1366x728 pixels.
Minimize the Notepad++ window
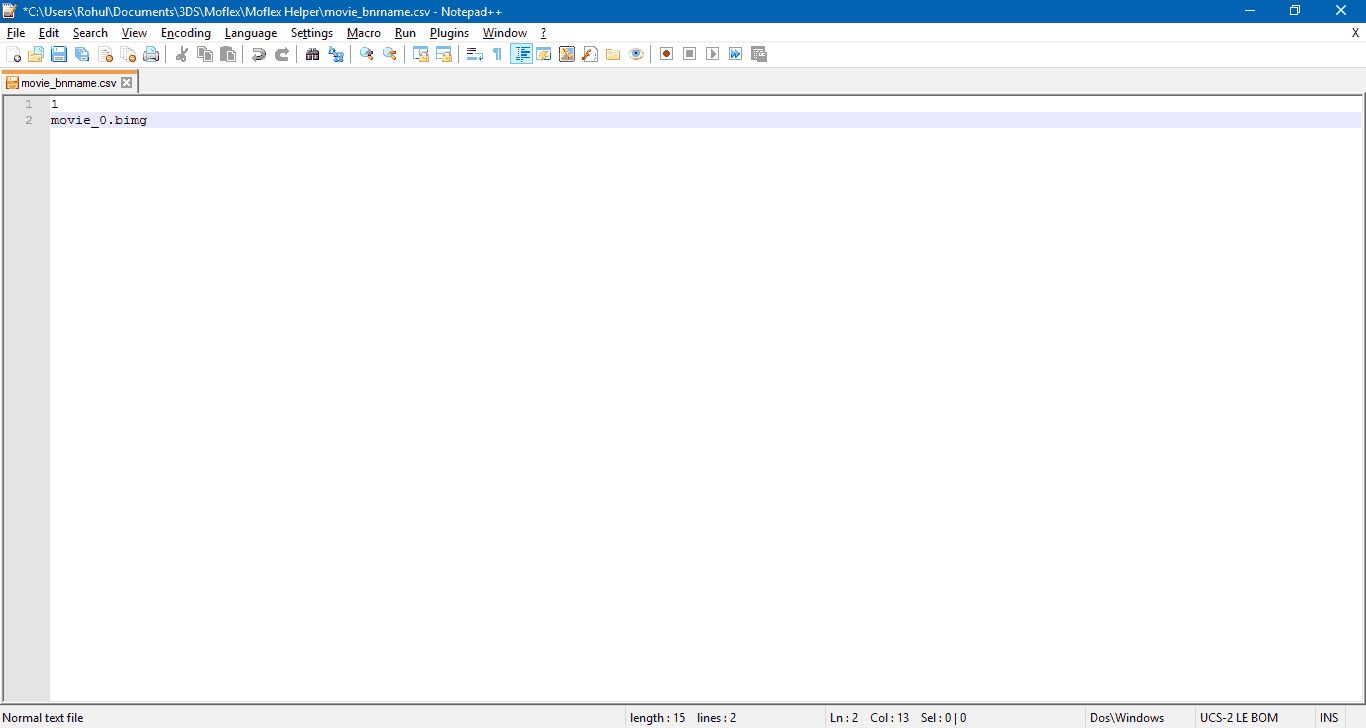[x=1250, y=11]
